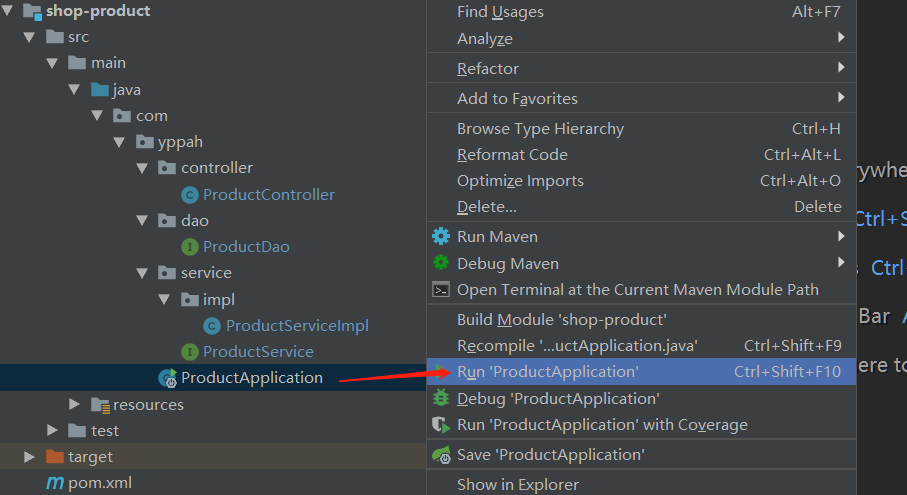Image resolution: width=907 pixels, height=495 pixels.
Task: Open the Analyze submenu arrow
Action: tap(841, 38)
